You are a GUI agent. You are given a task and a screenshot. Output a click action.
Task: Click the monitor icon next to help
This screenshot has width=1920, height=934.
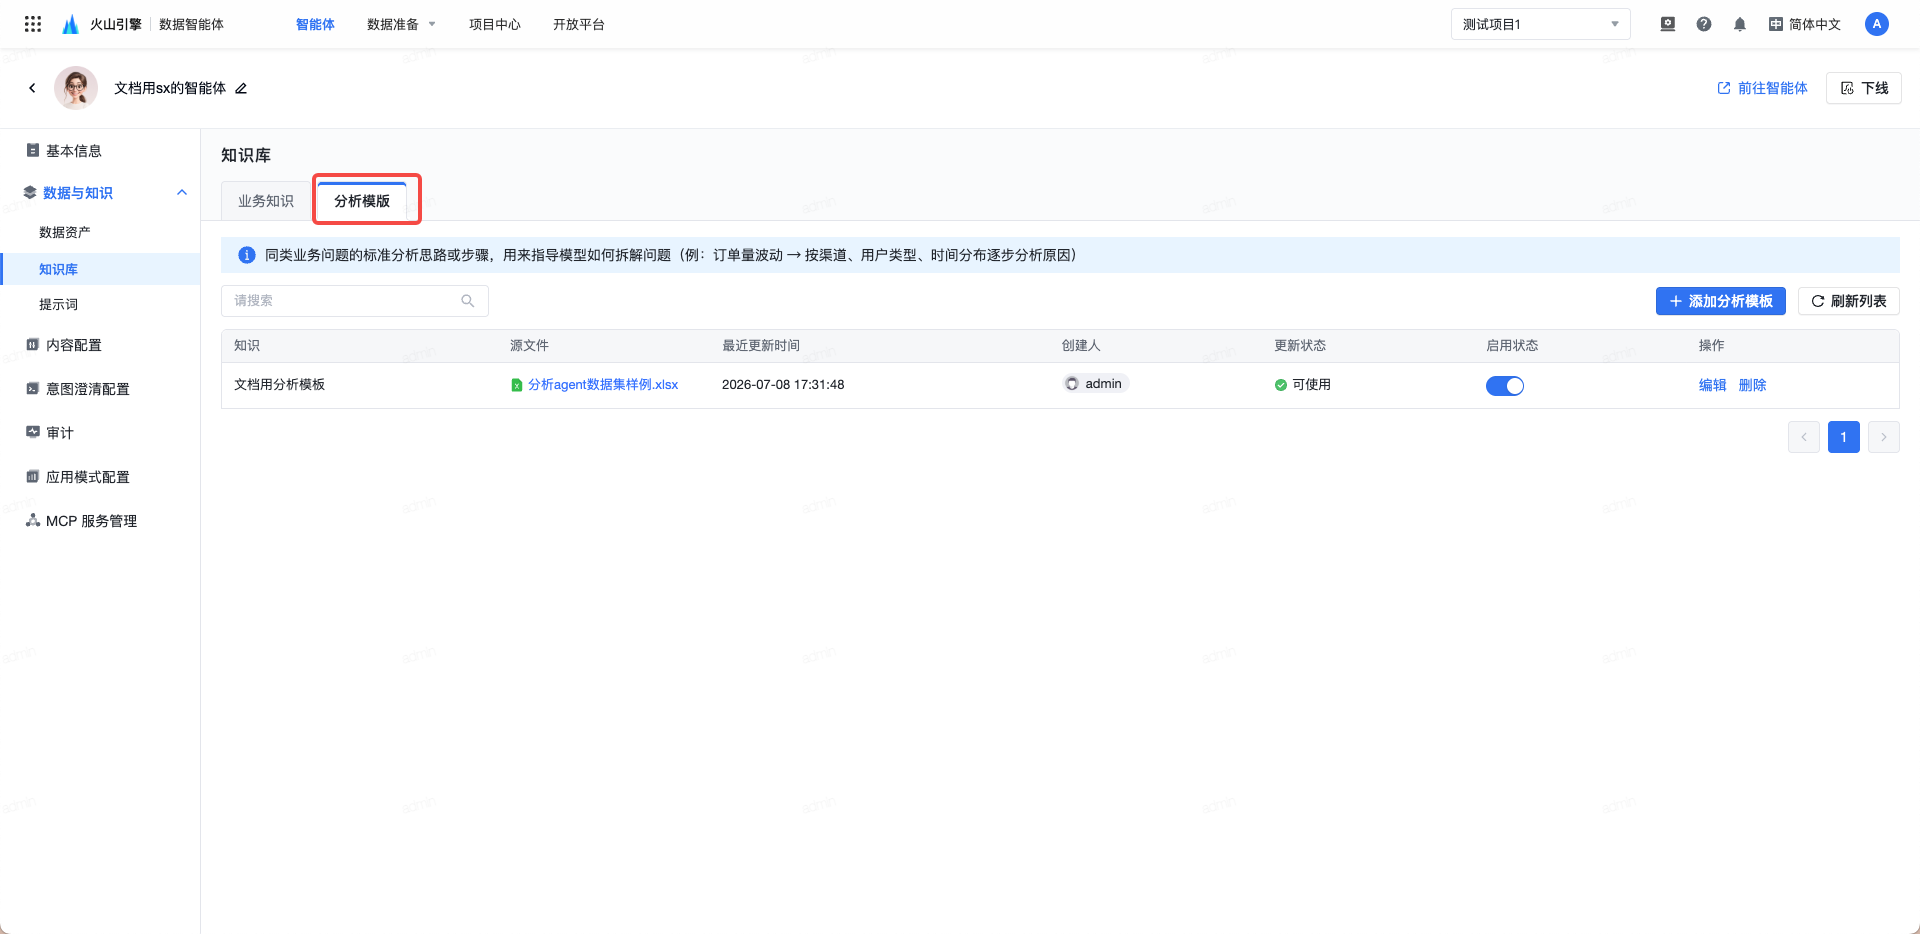pyautogui.click(x=1668, y=24)
